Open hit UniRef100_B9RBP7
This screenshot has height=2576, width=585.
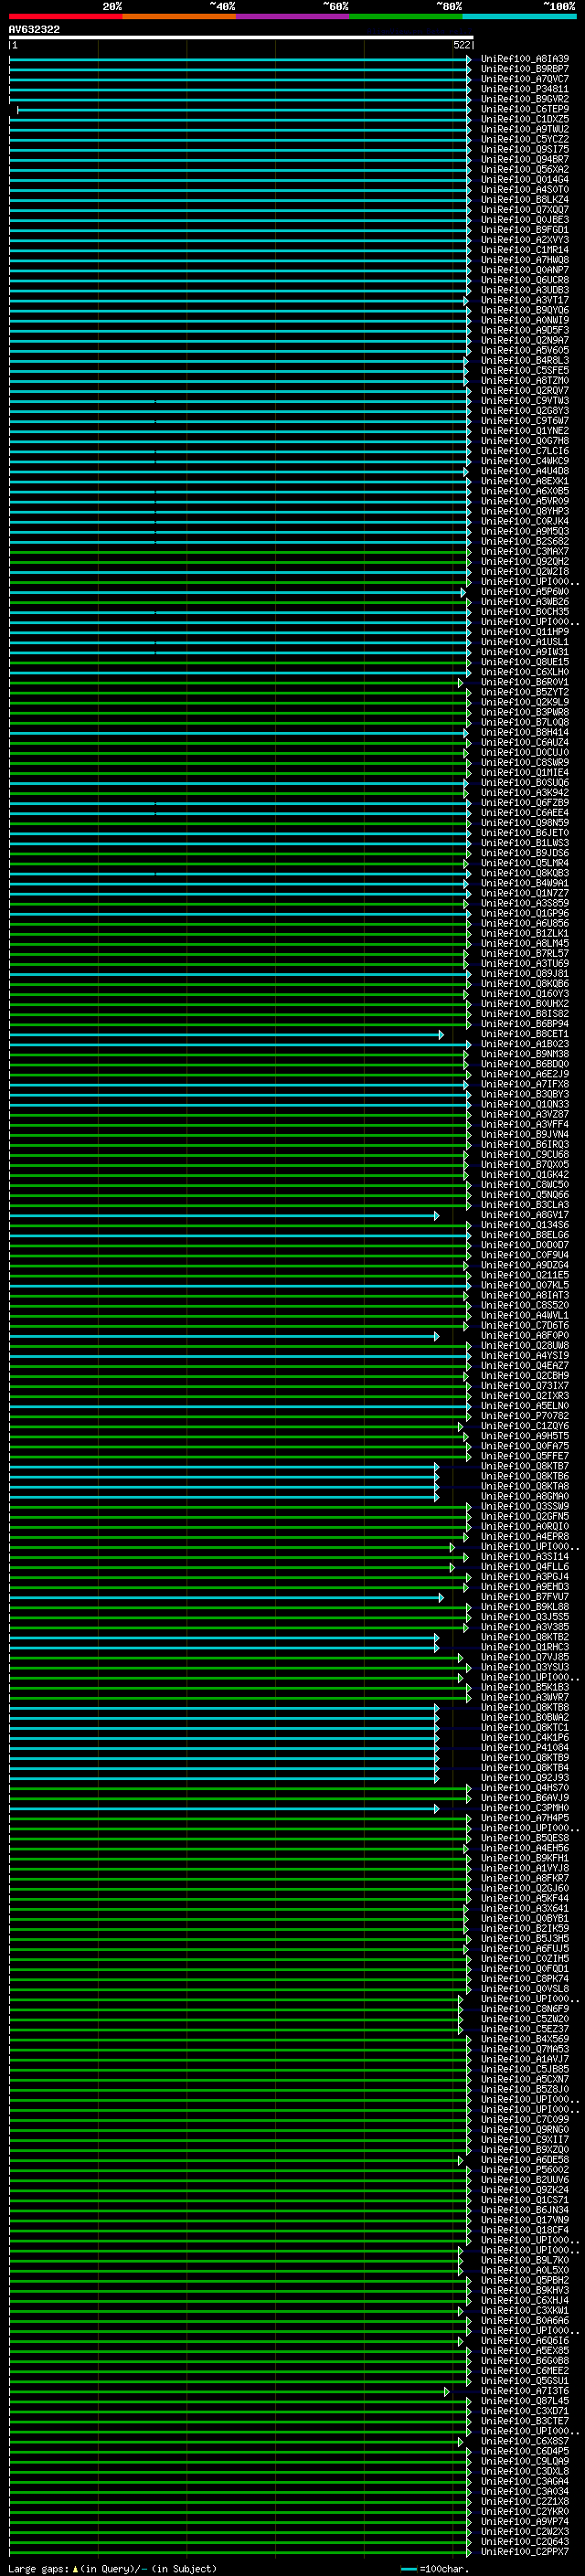pos(525,69)
